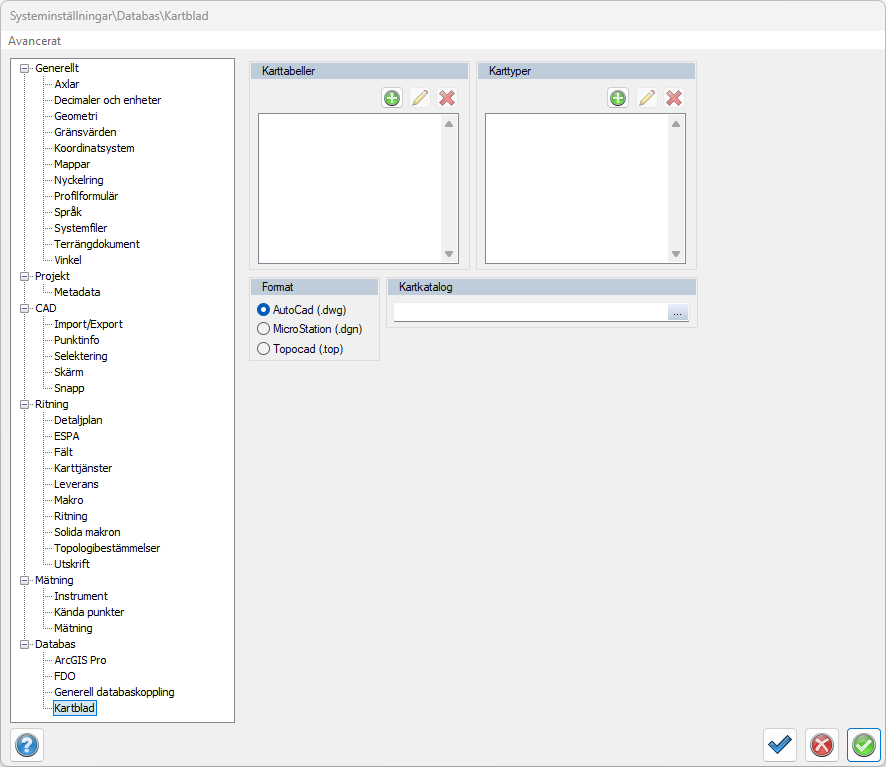Collapse the Ritning tree node
886x767 pixels.
click(x=25, y=404)
